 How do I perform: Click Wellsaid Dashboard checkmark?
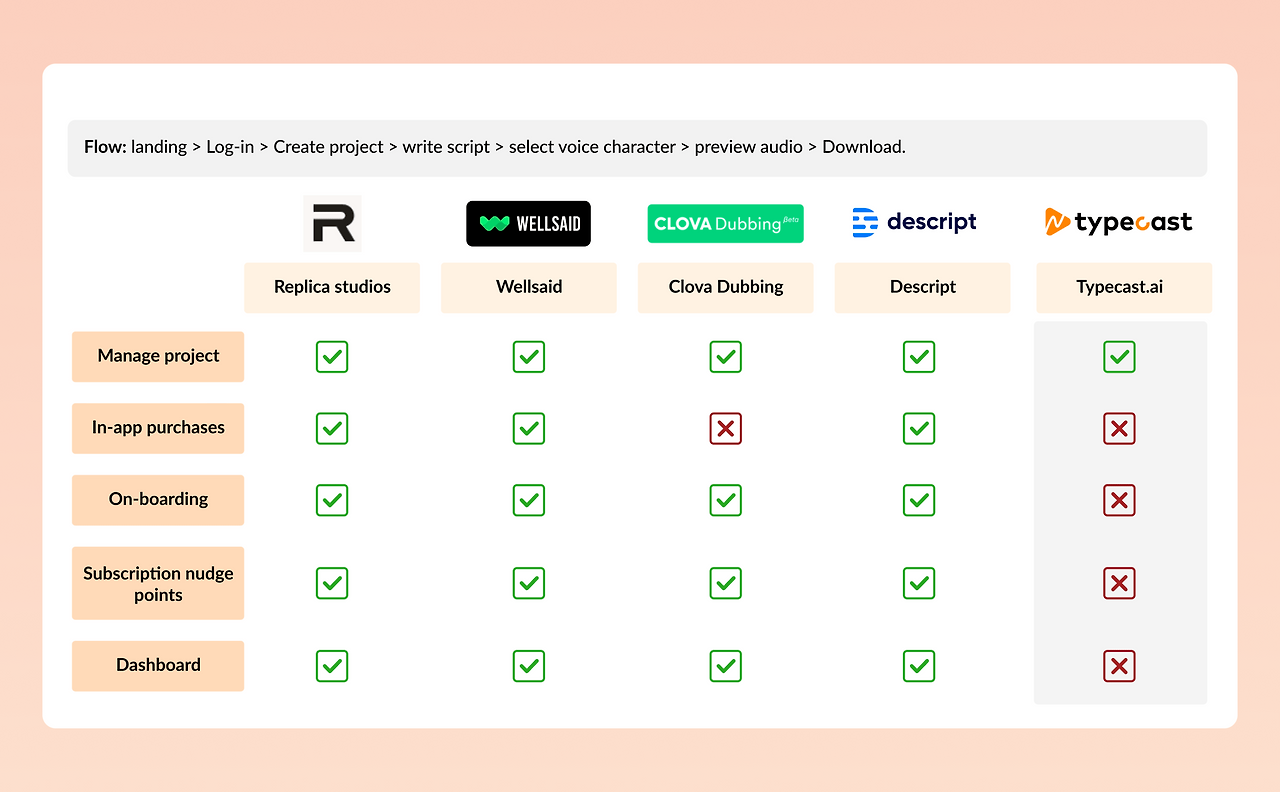click(x=529, y=666)
